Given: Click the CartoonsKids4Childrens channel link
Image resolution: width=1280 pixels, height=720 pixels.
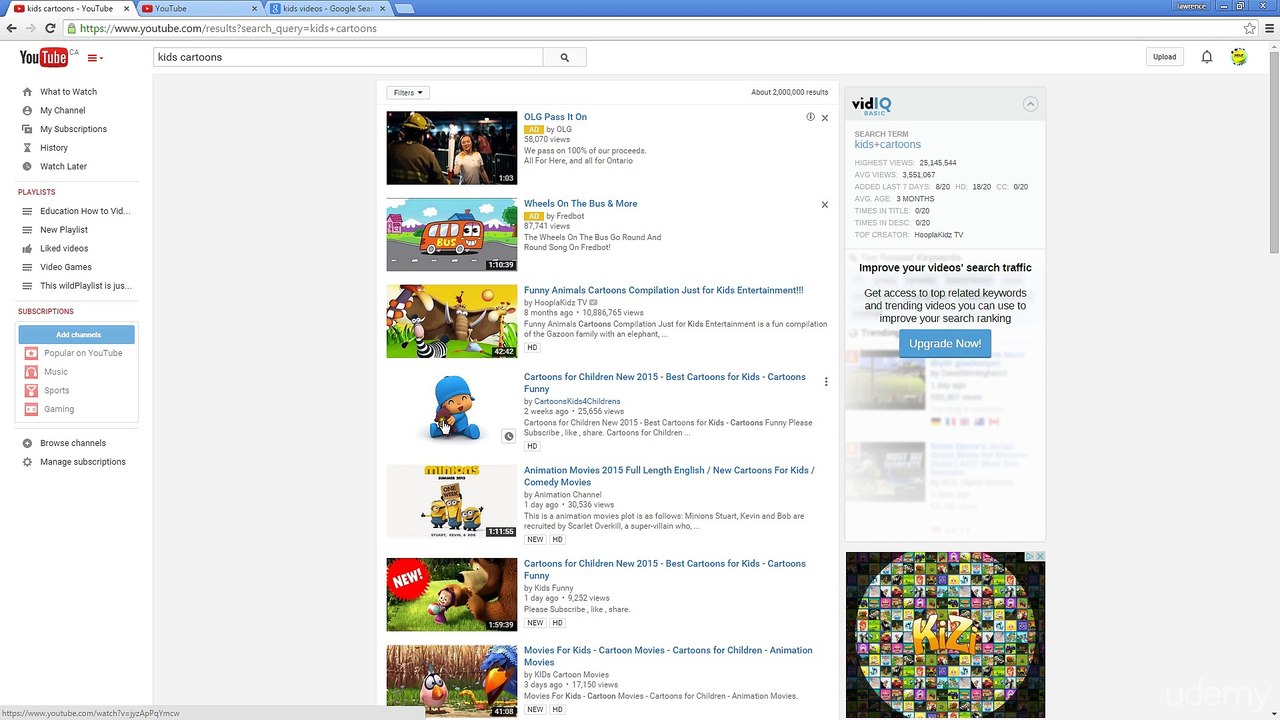Looking at the screenshot, I should (x=577, y=401).
